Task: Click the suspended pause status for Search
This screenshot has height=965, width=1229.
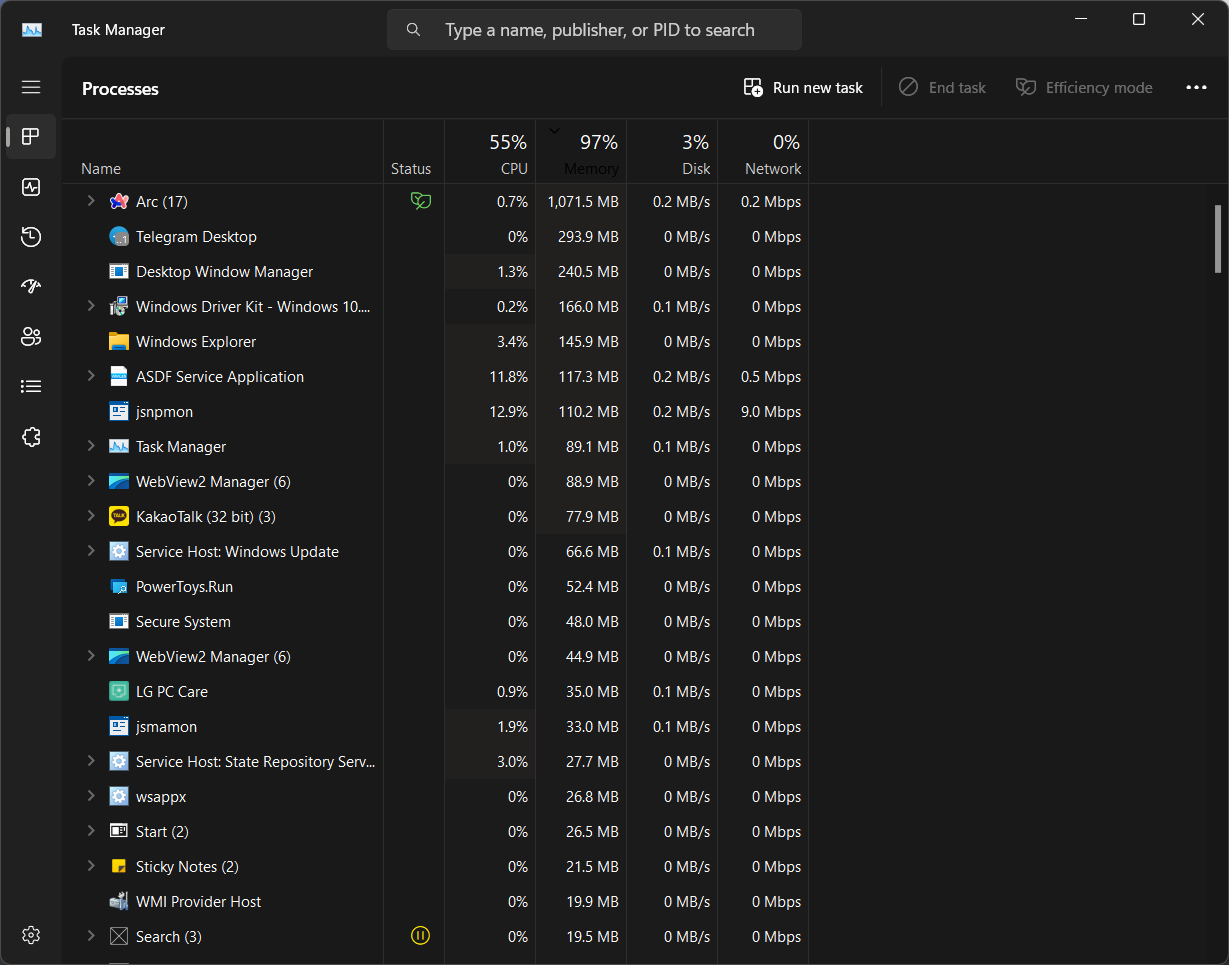Action: 421,936
